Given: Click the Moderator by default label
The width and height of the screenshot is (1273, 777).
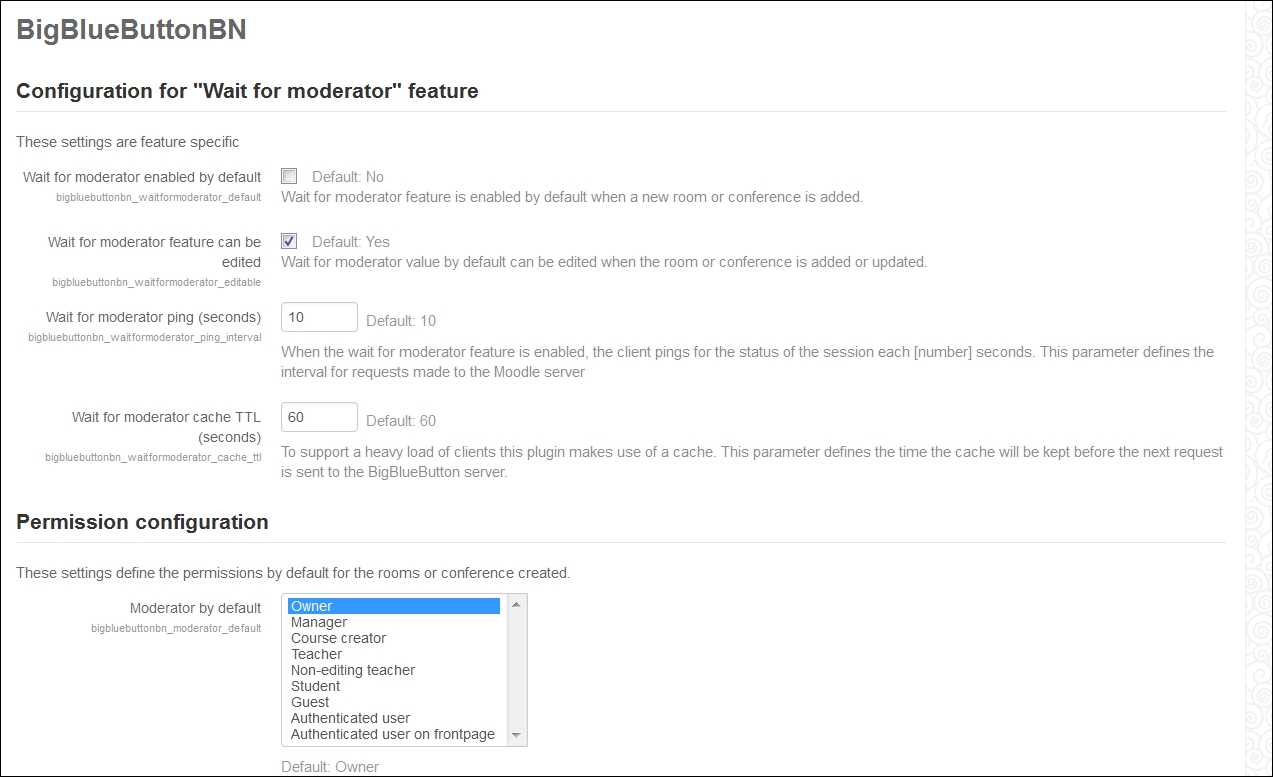Looking at the screenshot, I should [x=195, y=608].
